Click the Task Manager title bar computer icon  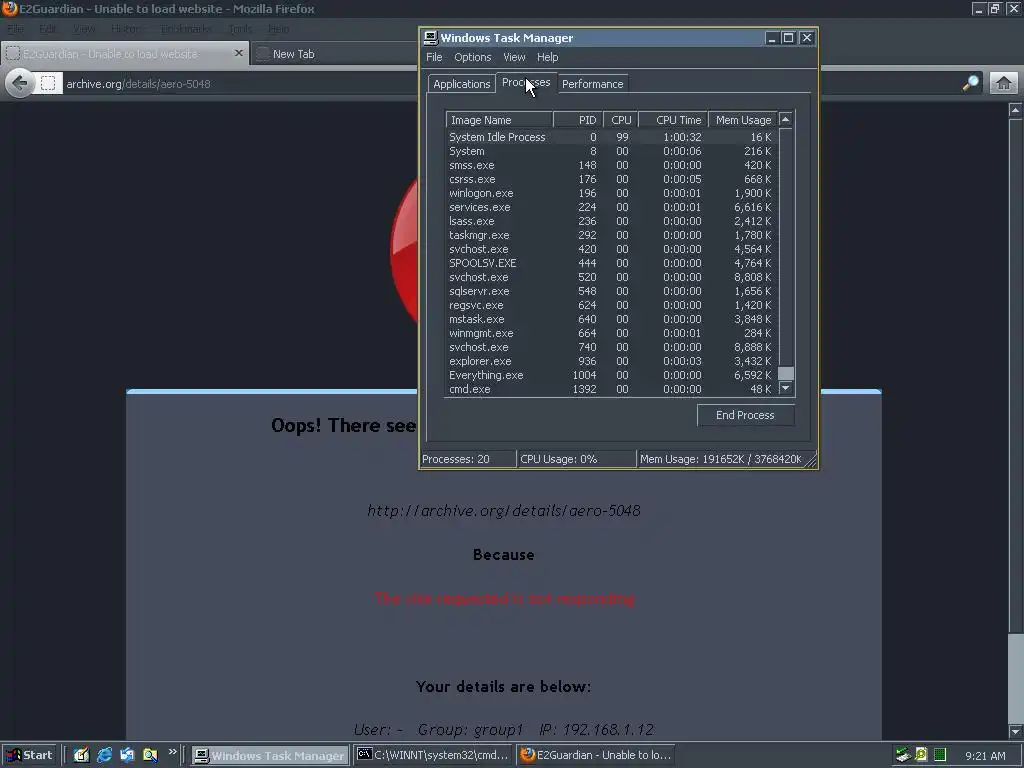coord(430,38)
